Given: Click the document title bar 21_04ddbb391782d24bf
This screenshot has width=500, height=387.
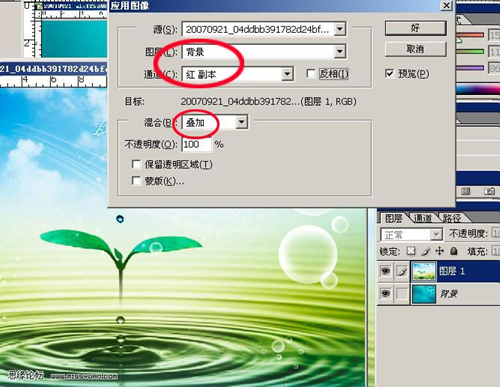Looking at the screenshot, I should tap(53, 69).
